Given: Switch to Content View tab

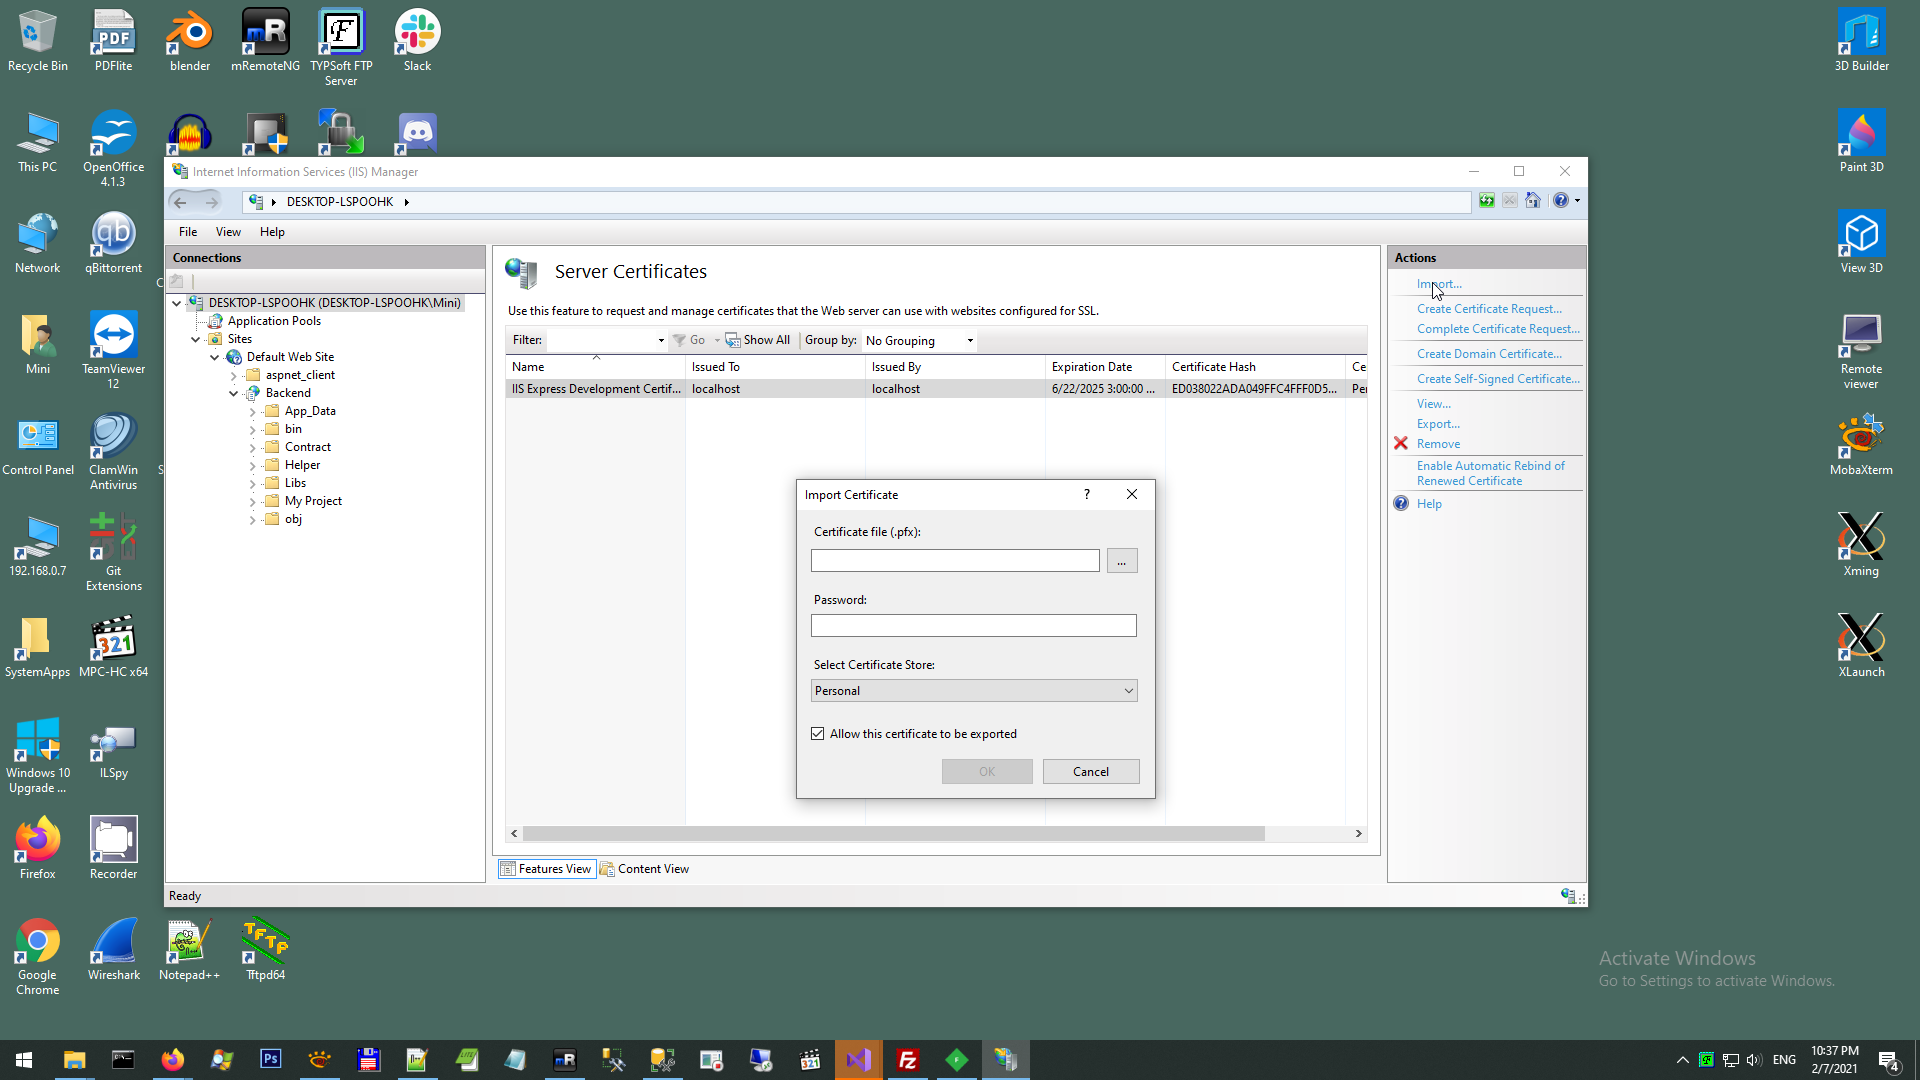Looking at the screenshot, I should pyautogui.click(x=645, y=869).
